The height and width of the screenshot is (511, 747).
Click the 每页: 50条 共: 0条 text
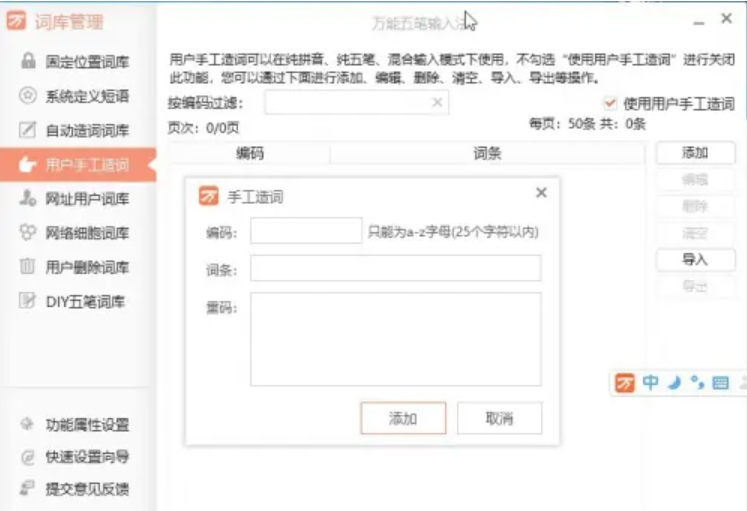(587, 124)
